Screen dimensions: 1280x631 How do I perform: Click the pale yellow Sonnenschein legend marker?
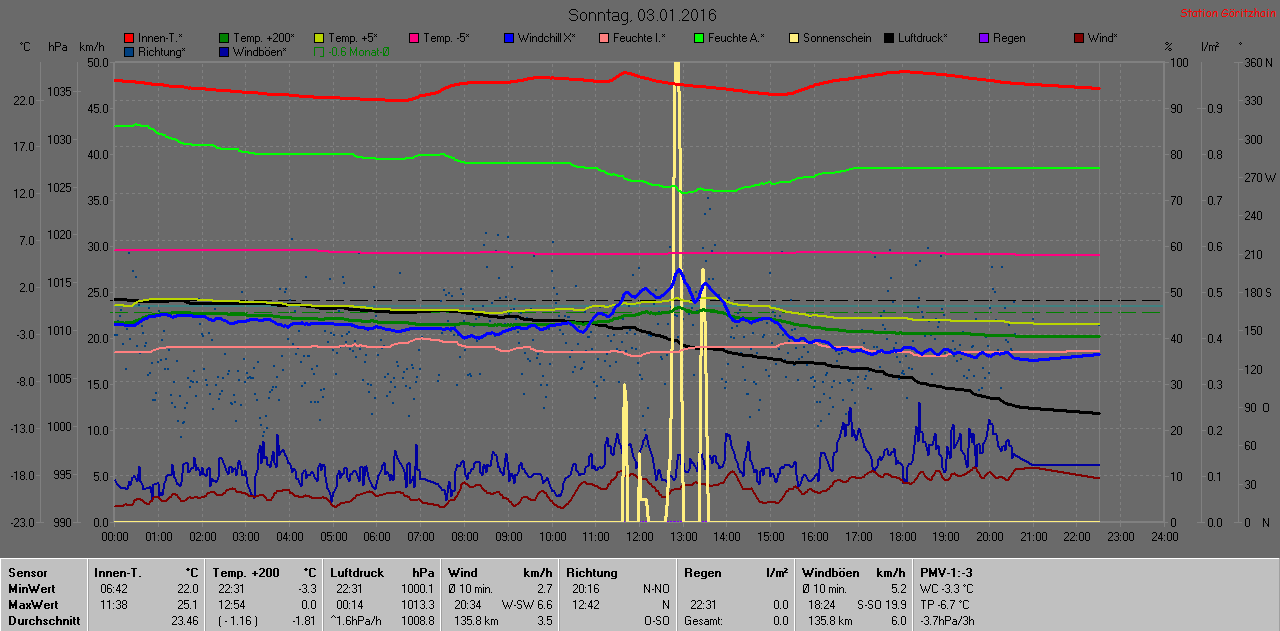pyautogui.click(x=795, y=38)
